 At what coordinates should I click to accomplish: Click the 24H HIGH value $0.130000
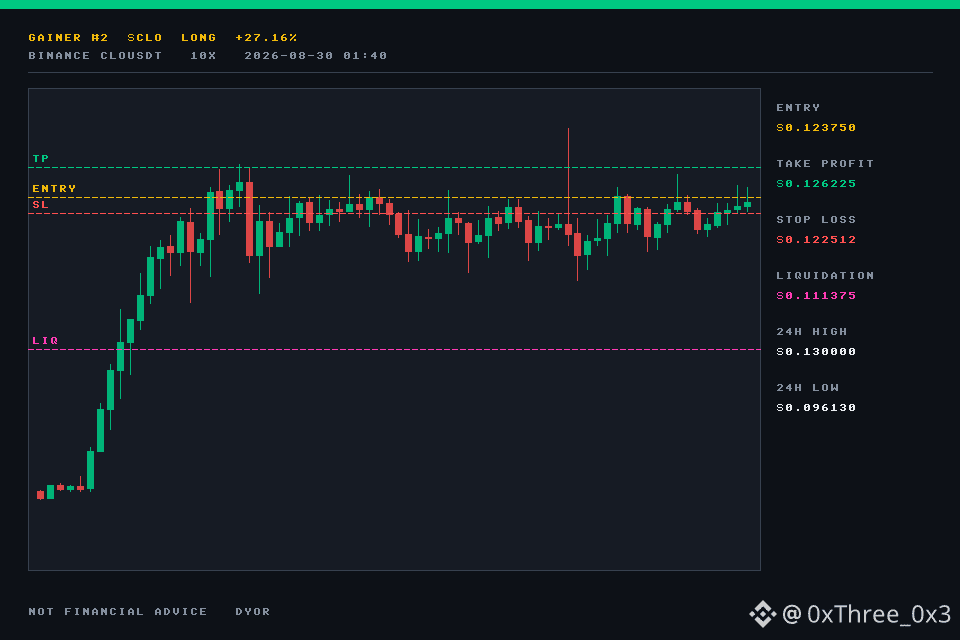816,352
